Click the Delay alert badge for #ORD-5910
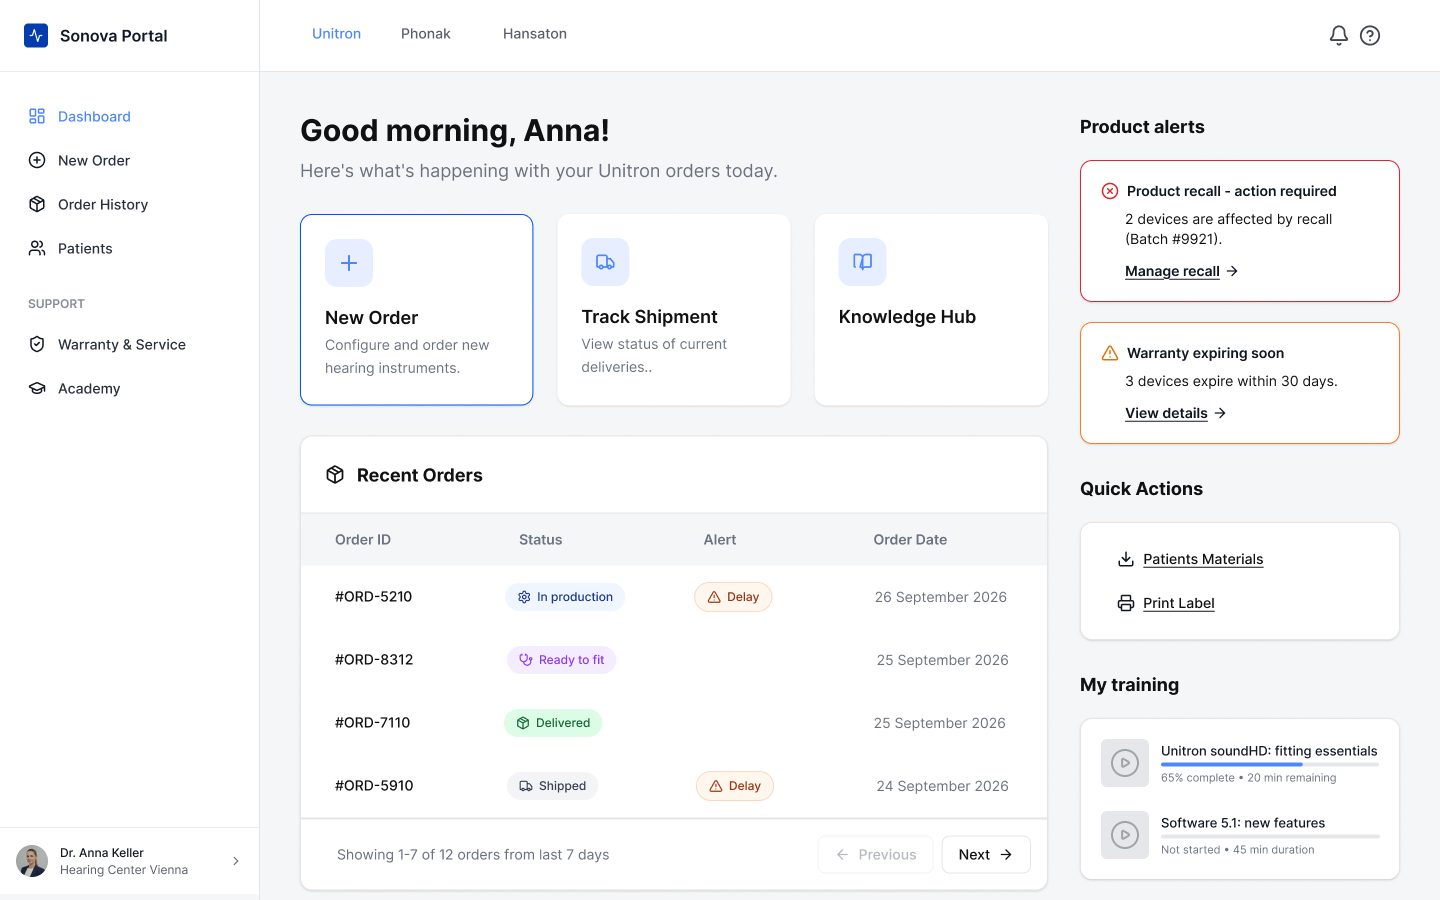This screenshot has height=900, width=1440. click(x=735, y=786)
